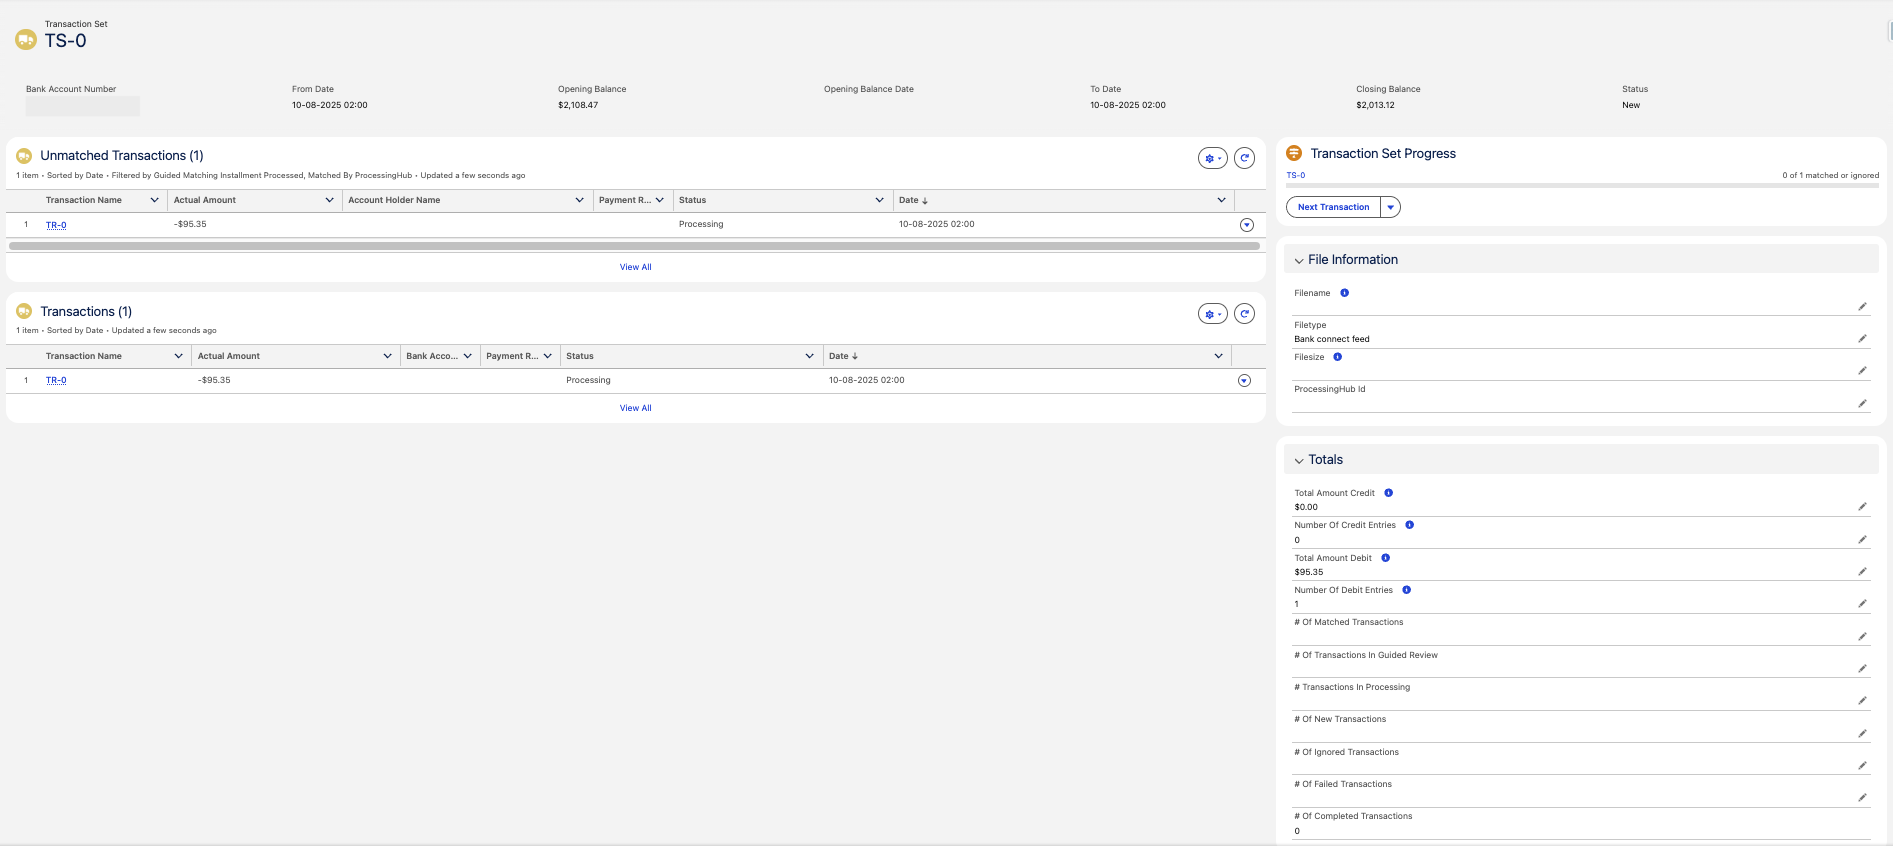Collapse the File Information section
The height and width of the screenshot is (846, 1893).
pyautogui.click(x=1299, y=261)
